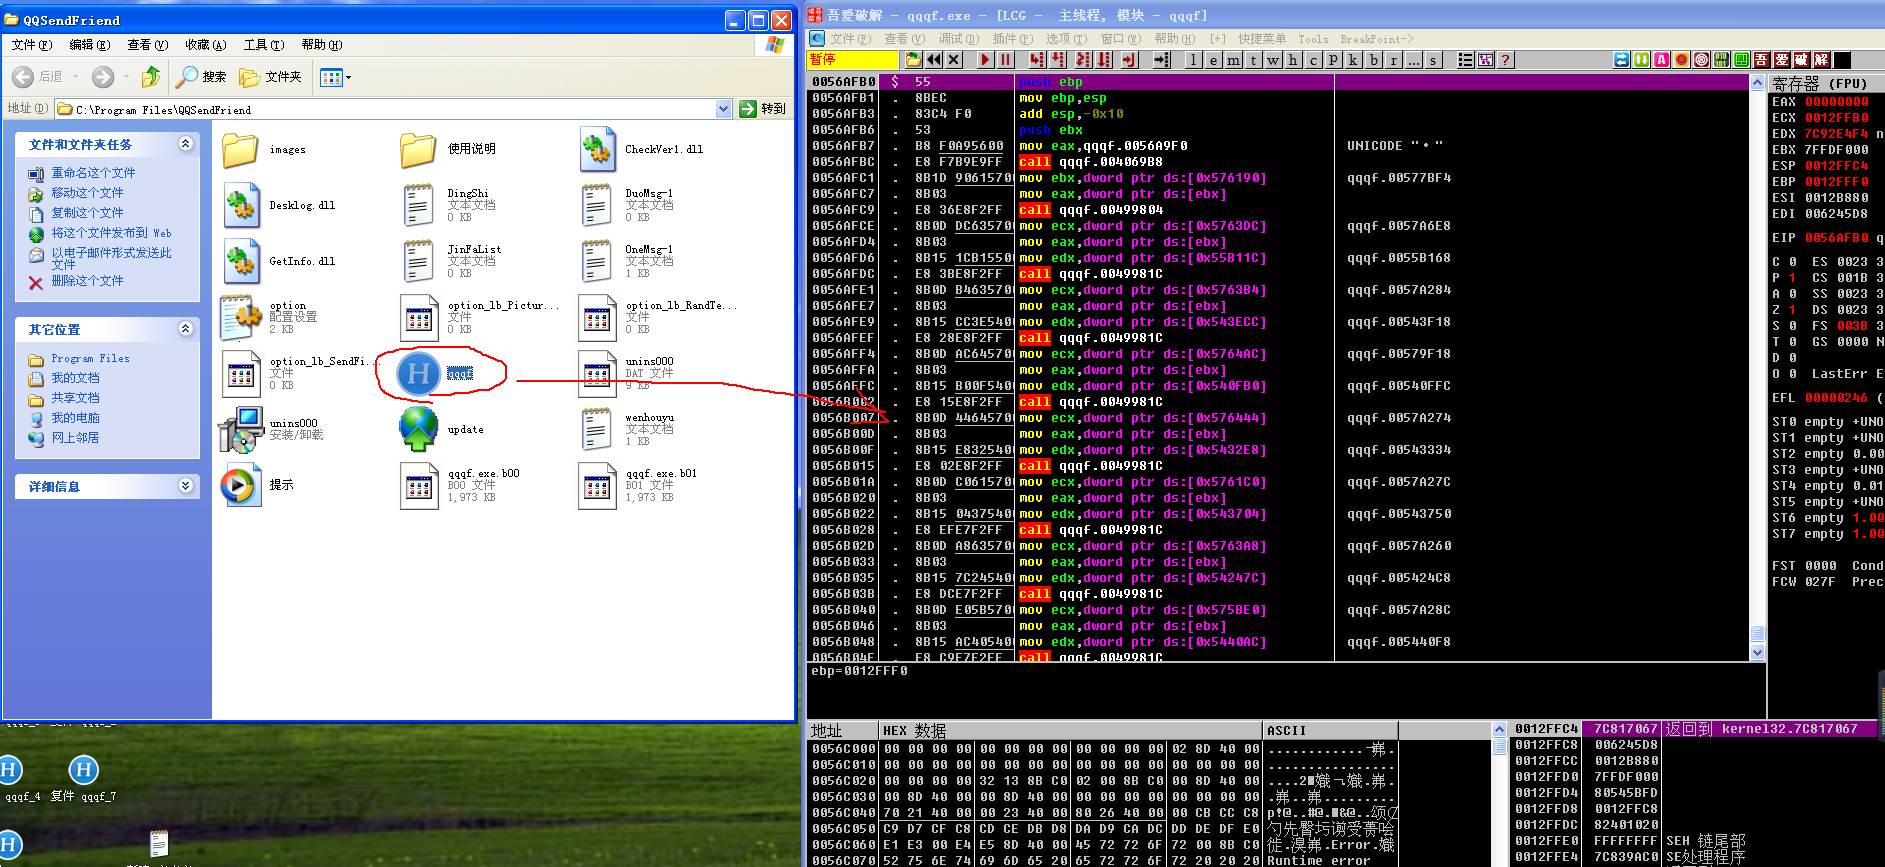Open the address bar dropdown in Explorer
The height and width of the screenshot is (867, 1885).
pyautogui.click(x=724, y=109)
